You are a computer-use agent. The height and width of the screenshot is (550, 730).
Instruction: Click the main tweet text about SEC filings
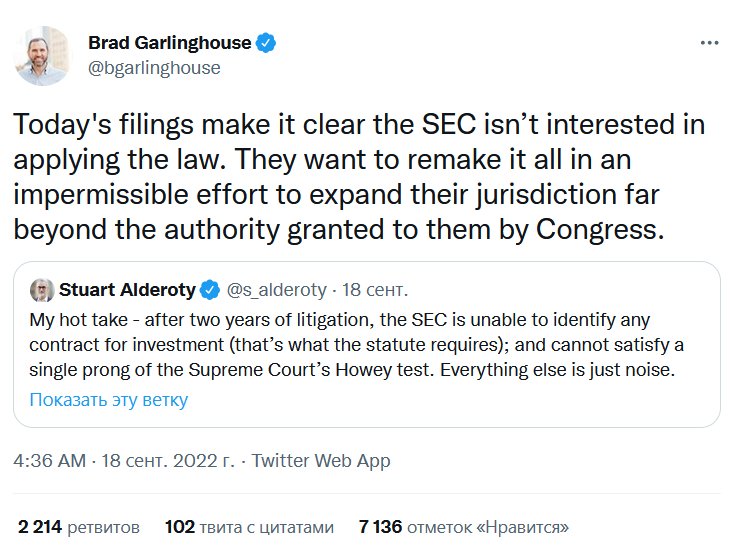pos(359,177)
